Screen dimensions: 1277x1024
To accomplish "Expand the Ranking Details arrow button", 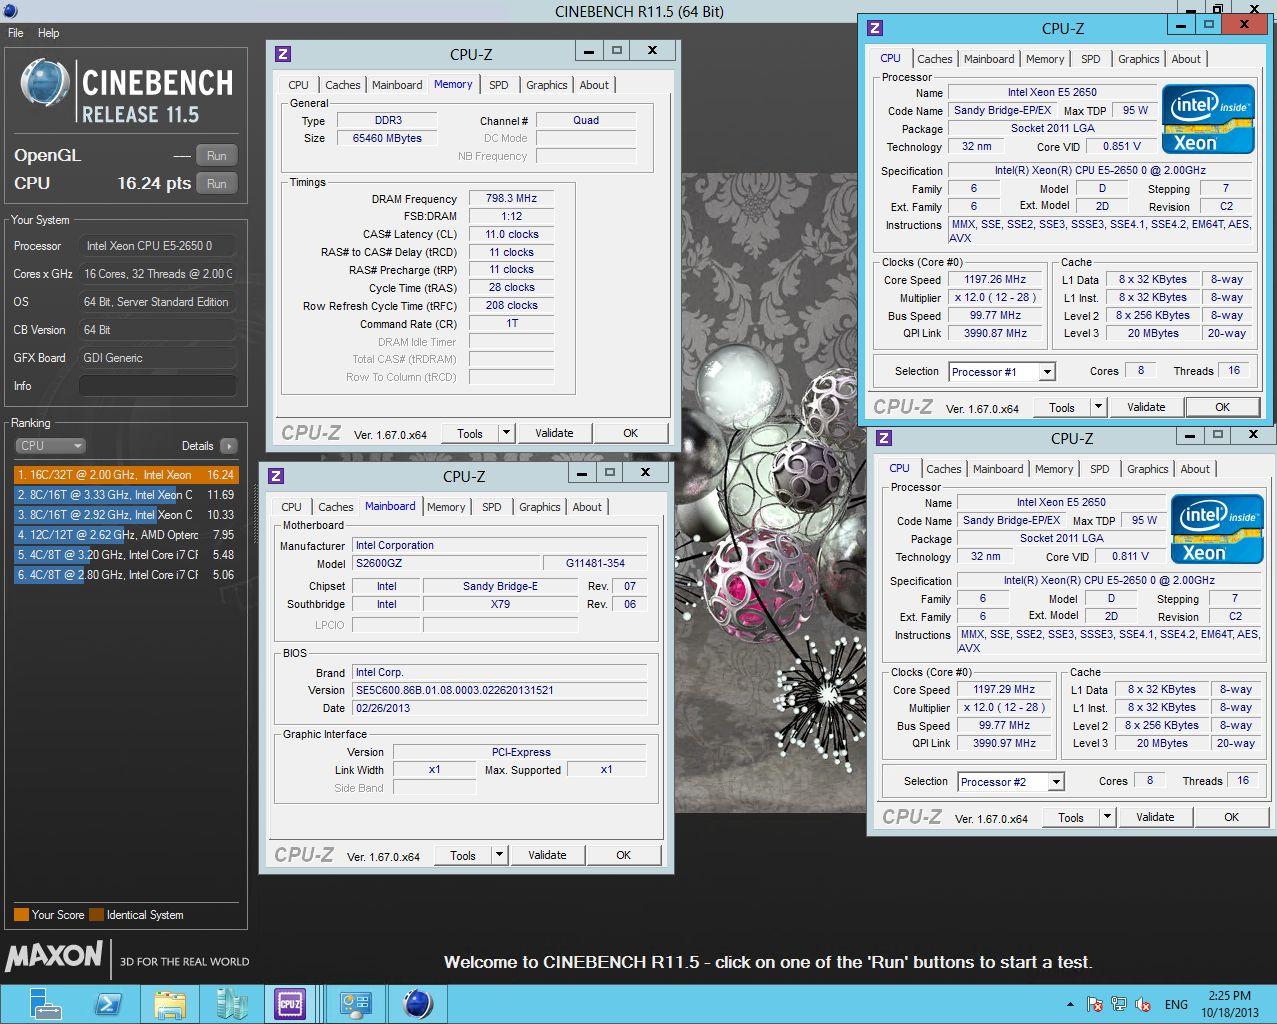I will pos(229,446).
